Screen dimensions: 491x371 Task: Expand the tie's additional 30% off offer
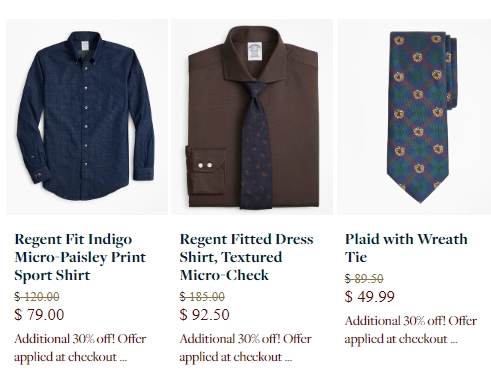pyautogui.click(x=411, y=330)
